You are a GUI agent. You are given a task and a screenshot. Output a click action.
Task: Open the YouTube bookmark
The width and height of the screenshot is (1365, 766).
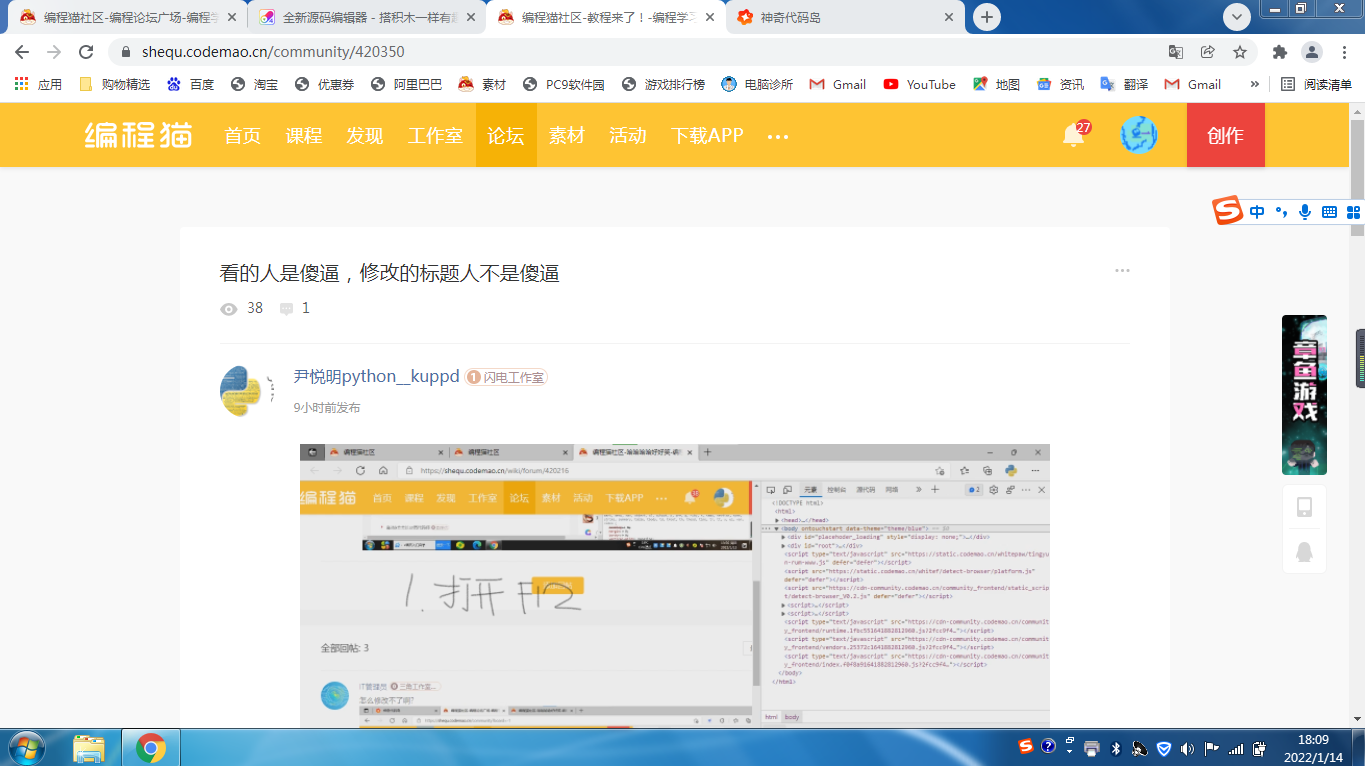point(919,85)
